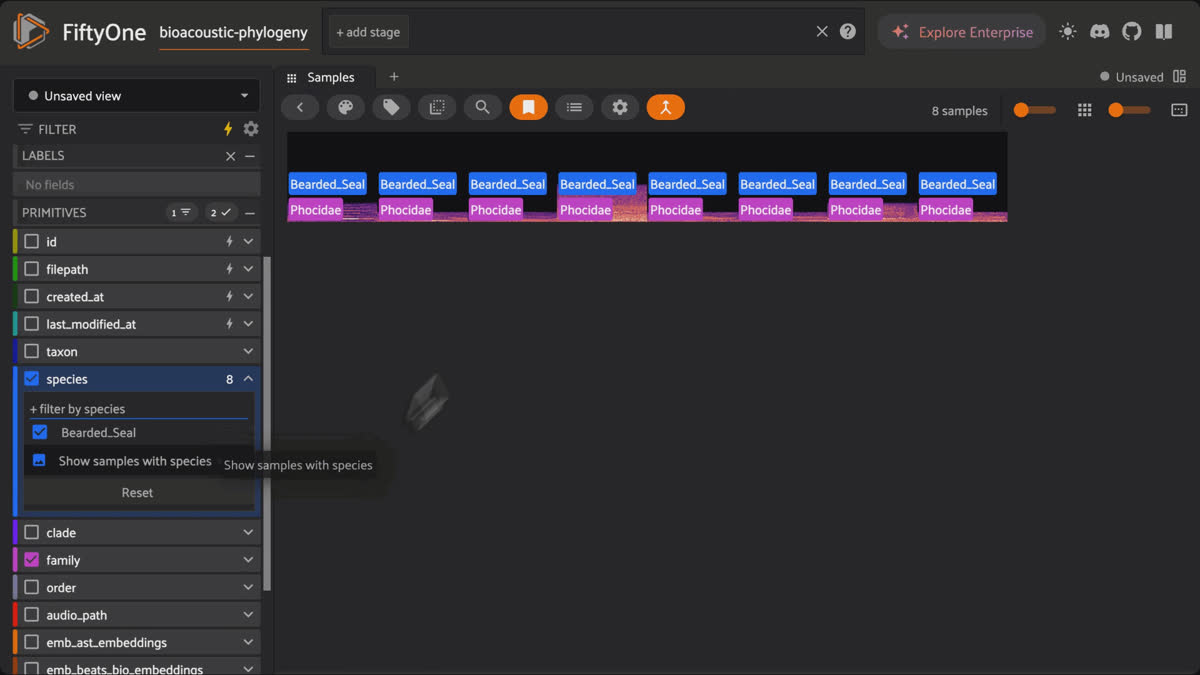Collapse the PRIMITIVES group
Image resolution: width=1200 pixels, height=675 pixels.
pos(250,213)
